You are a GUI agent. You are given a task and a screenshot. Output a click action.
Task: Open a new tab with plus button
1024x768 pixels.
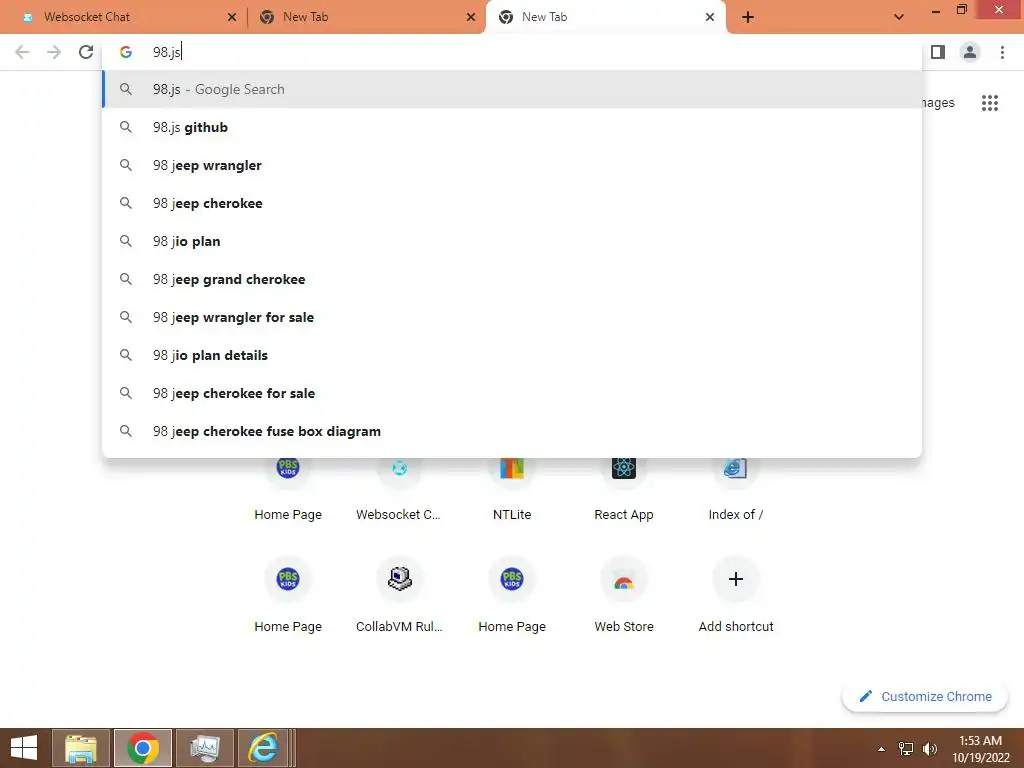pos(748,17)
